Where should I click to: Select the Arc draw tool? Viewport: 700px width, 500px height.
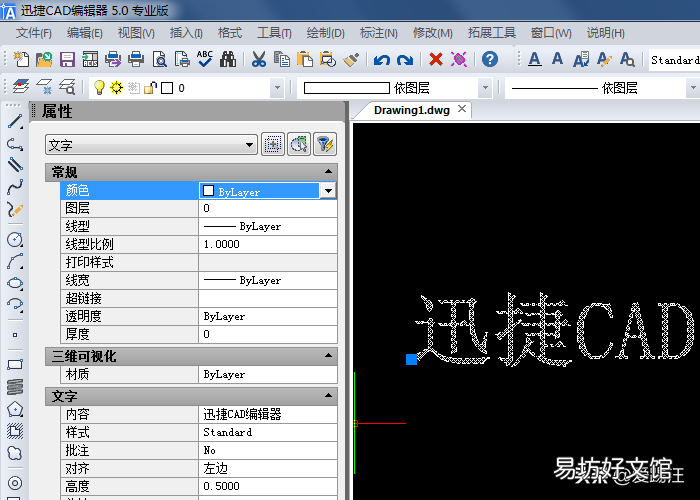(x=15, y=262)
